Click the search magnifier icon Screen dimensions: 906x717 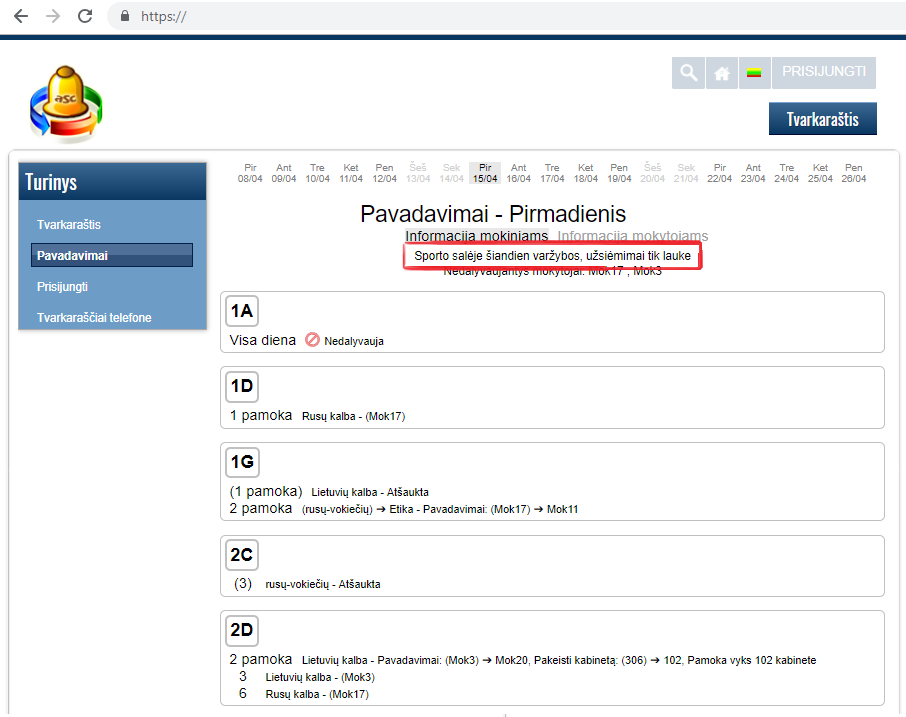coord(688,73)
